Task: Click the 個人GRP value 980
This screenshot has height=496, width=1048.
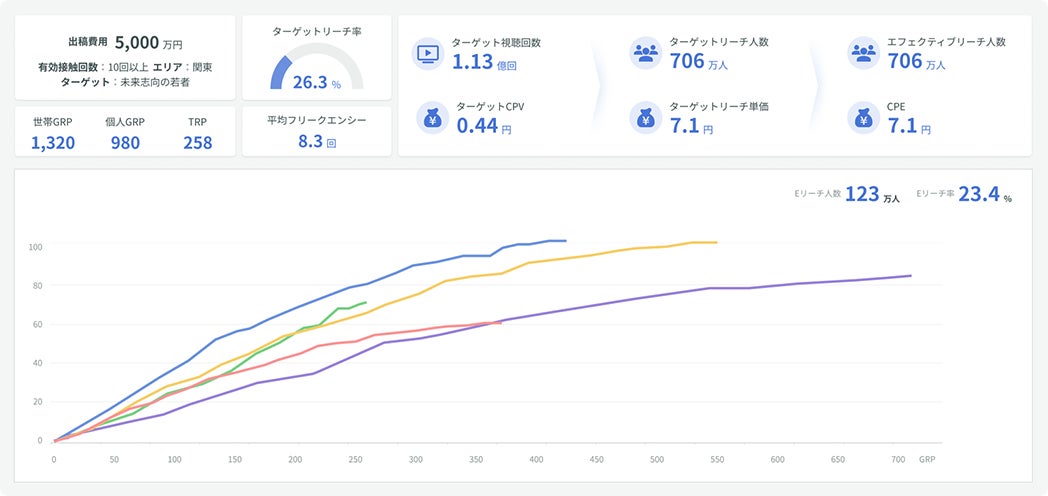Action: pos(125,142)
